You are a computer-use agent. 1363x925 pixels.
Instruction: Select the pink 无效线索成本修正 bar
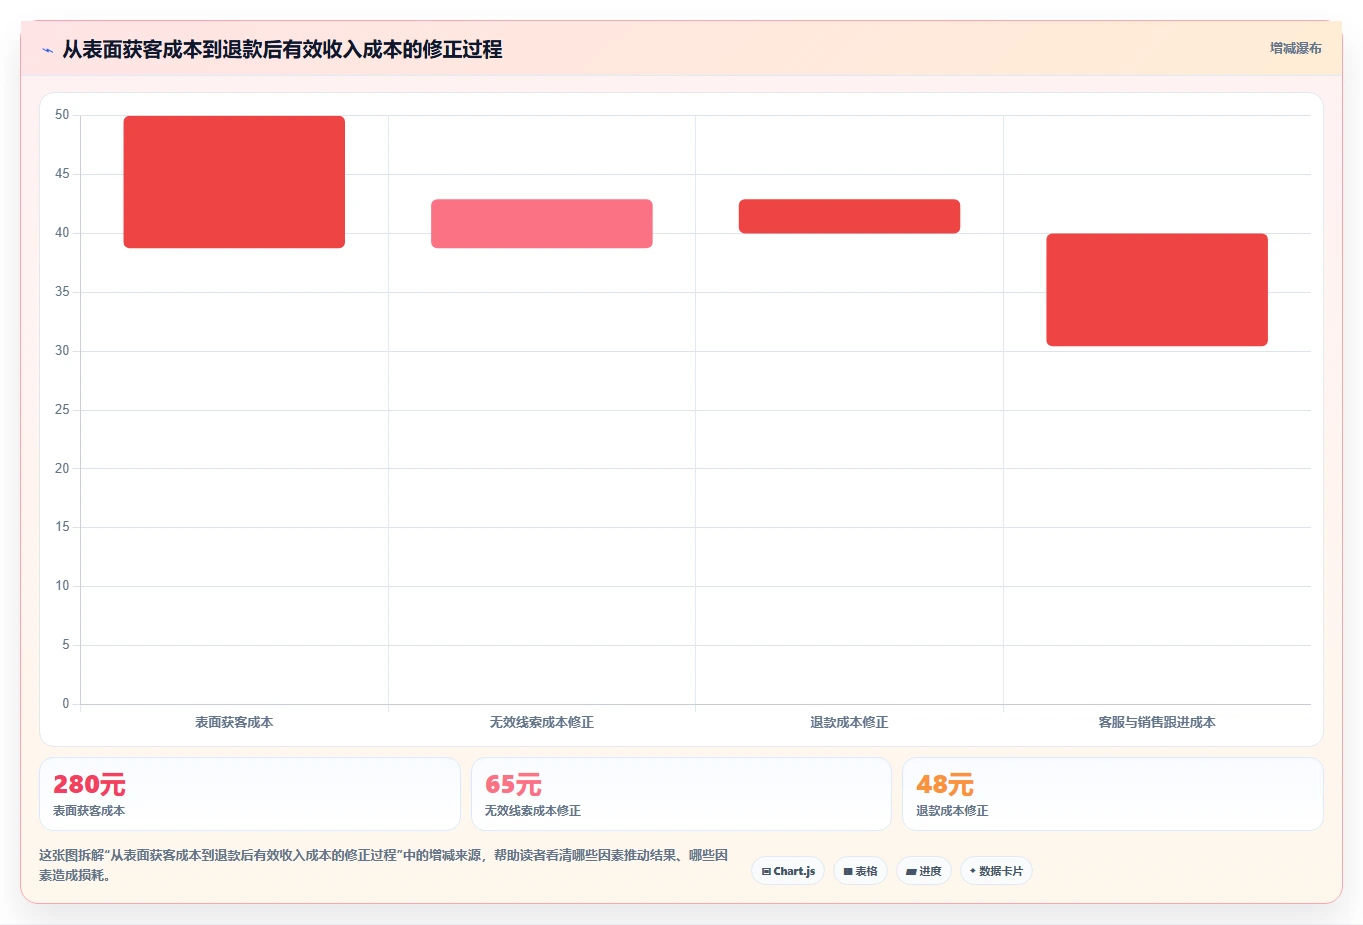[542, 224]
